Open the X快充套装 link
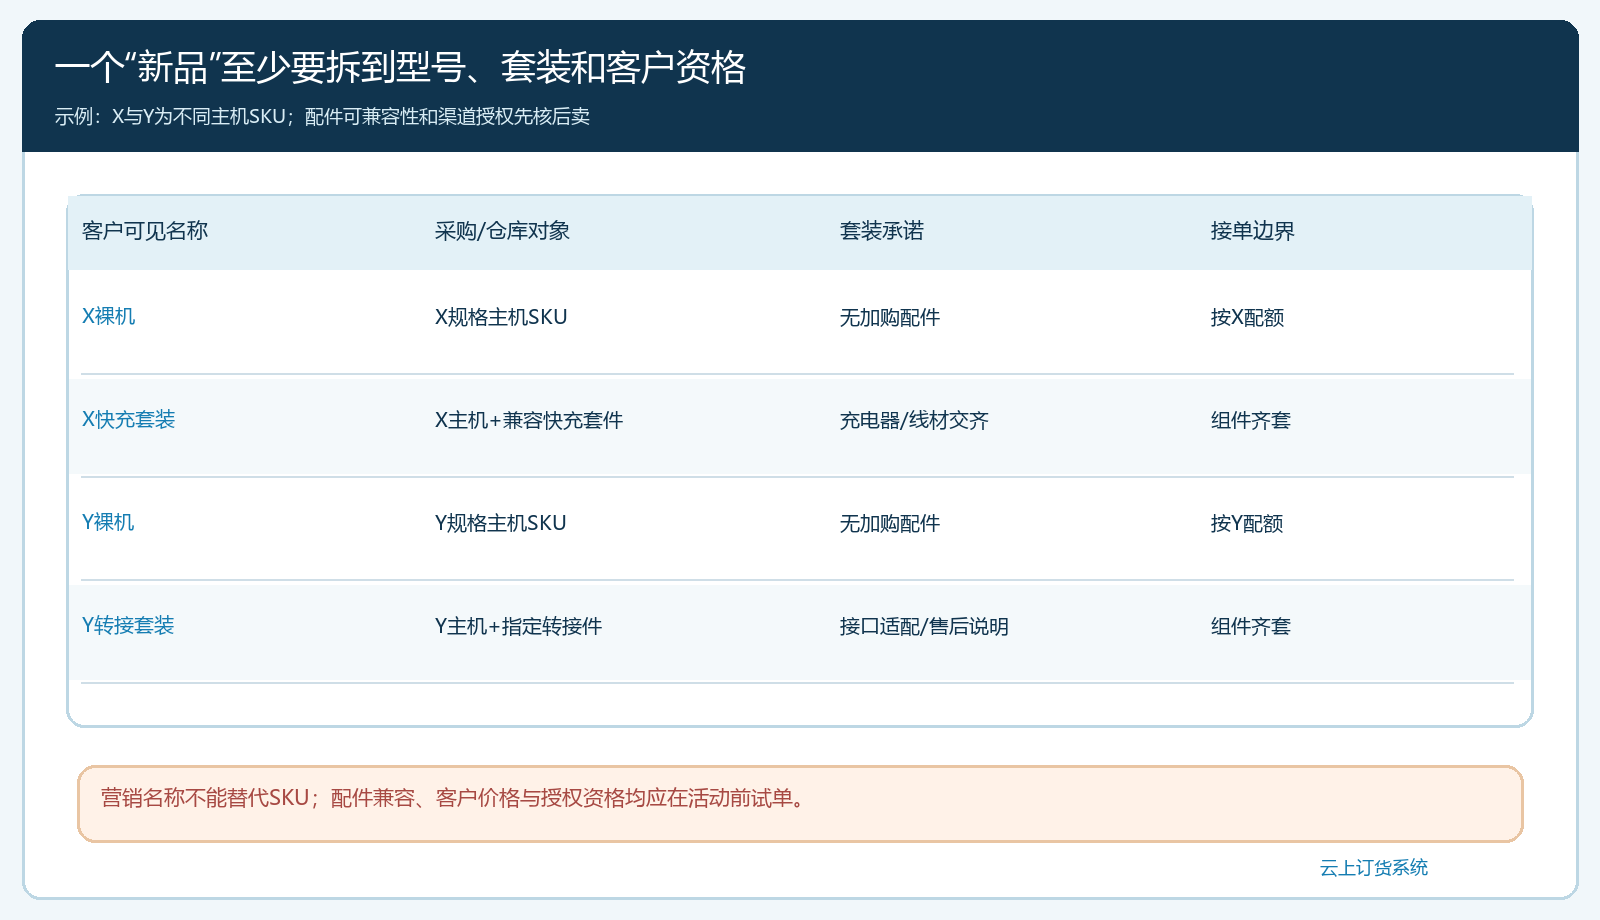Screen dimensions: 1600x920 [x=128, y=419]
